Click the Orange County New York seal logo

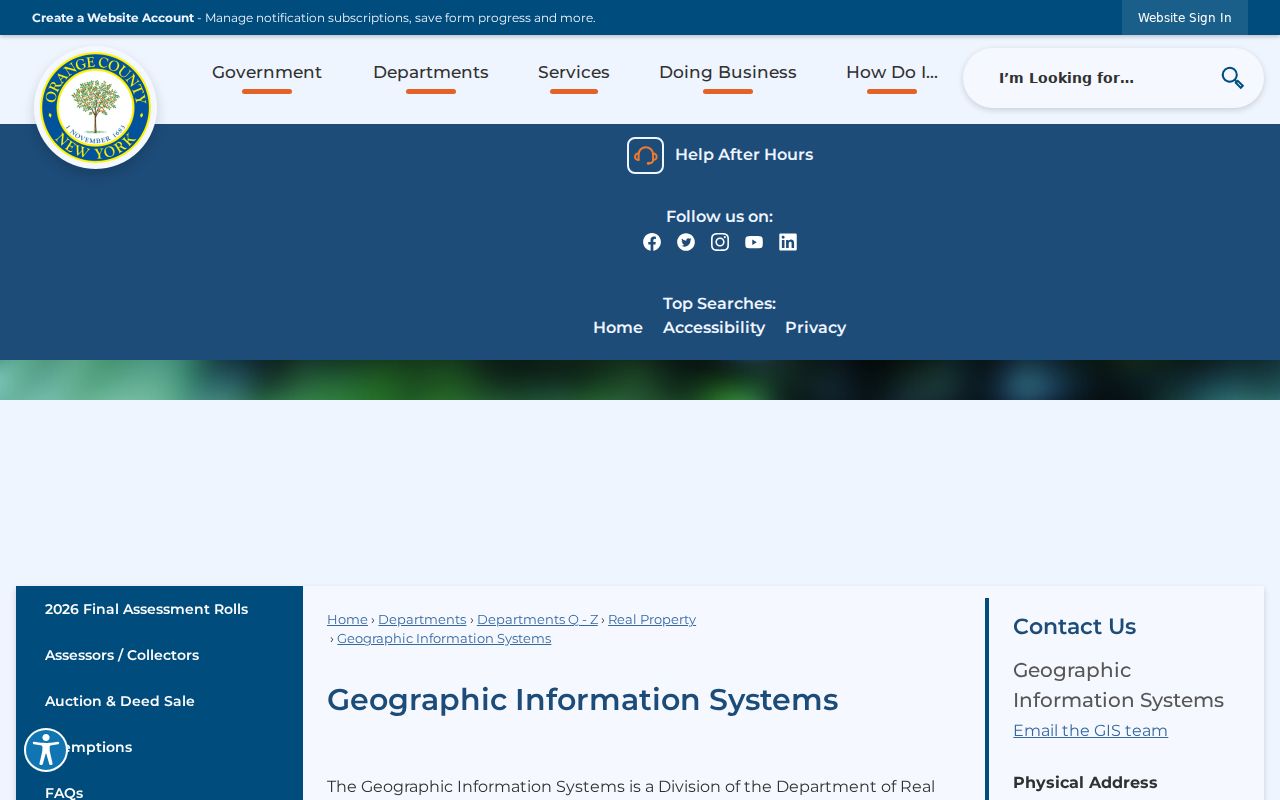[x=96, y=108]
